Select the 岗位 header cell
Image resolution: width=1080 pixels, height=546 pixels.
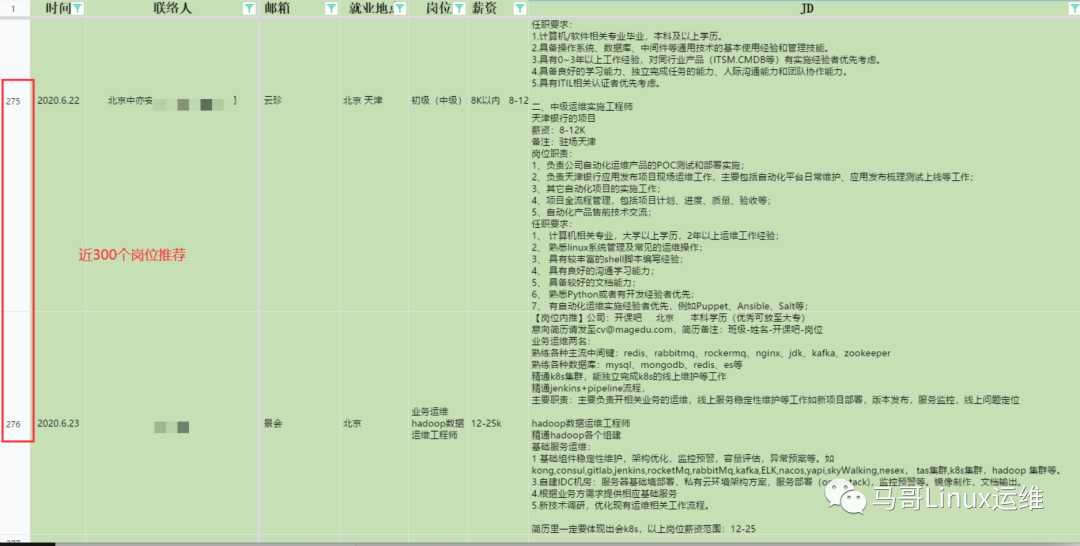[437, 8]
